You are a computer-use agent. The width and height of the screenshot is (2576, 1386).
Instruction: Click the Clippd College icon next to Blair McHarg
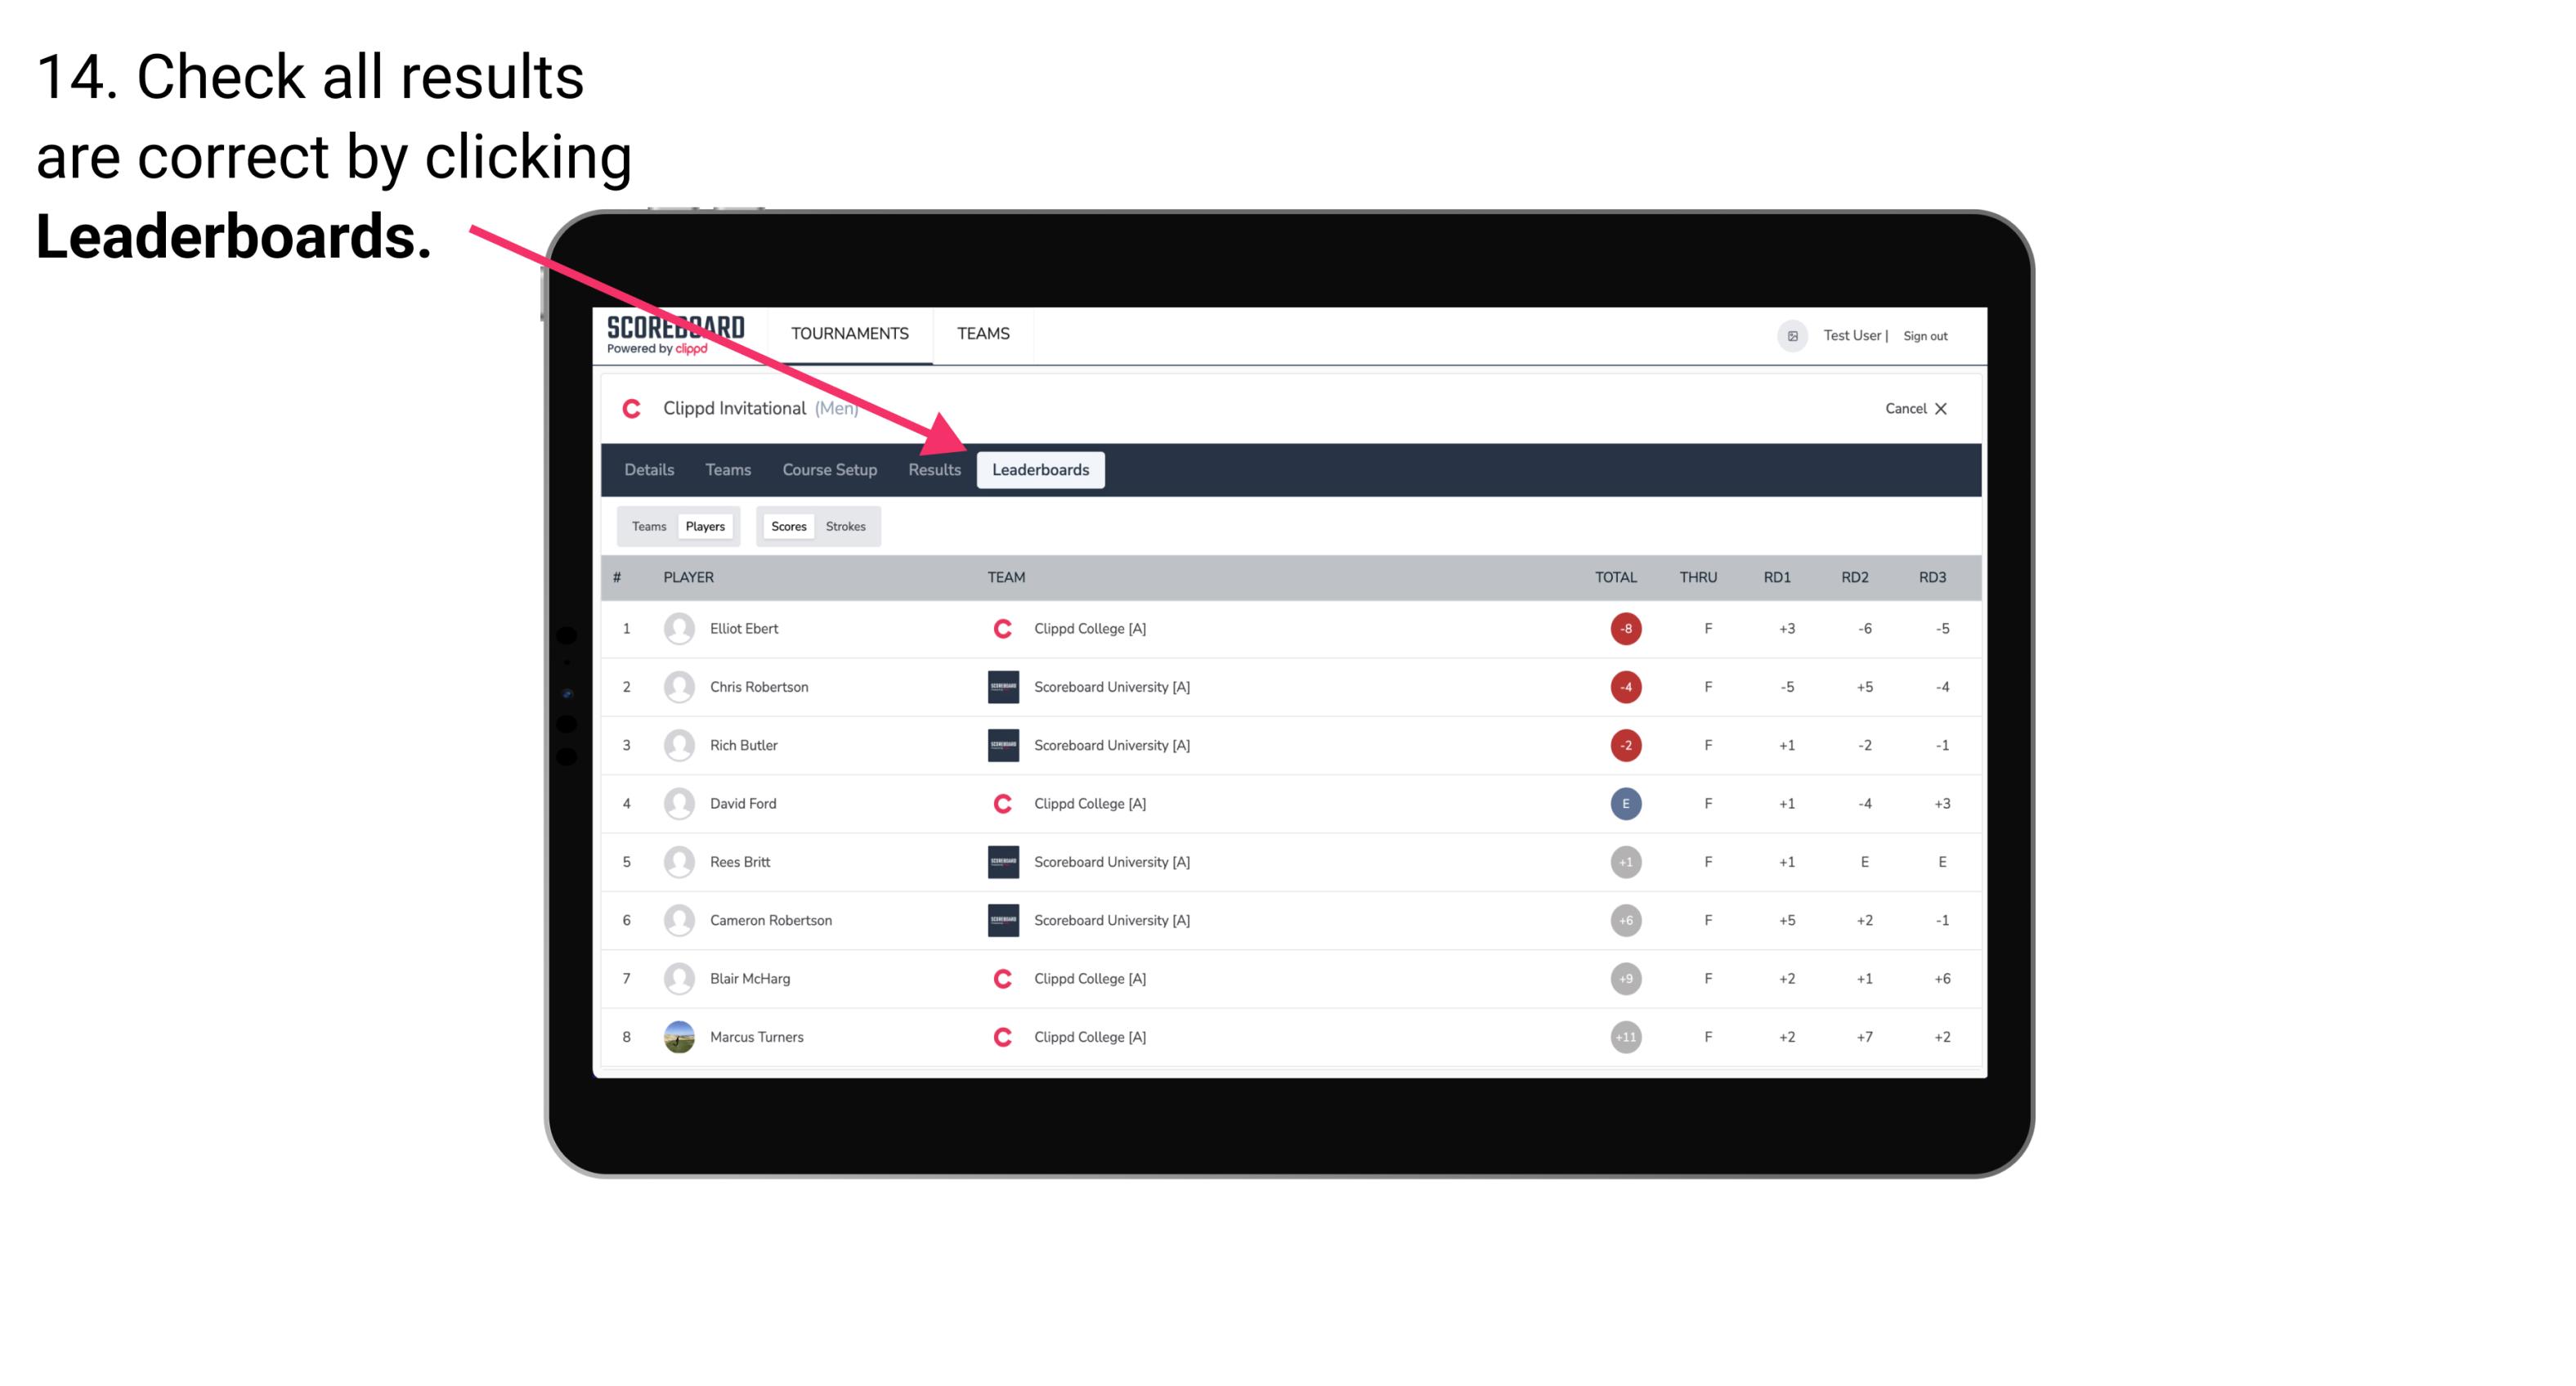[x=998, y=978]
